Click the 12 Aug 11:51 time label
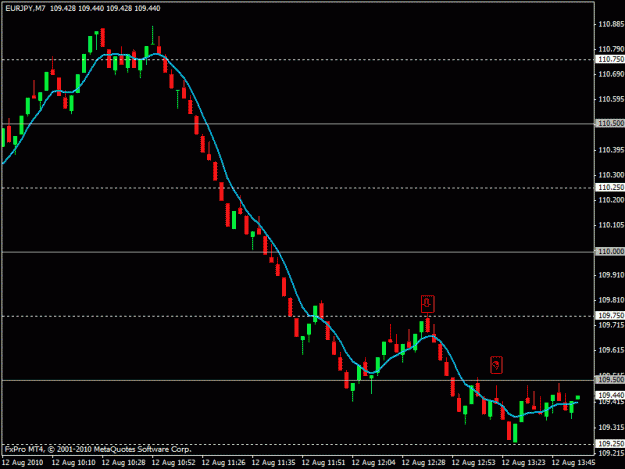This screenshot has height=469, width=625. coord(323,463)
